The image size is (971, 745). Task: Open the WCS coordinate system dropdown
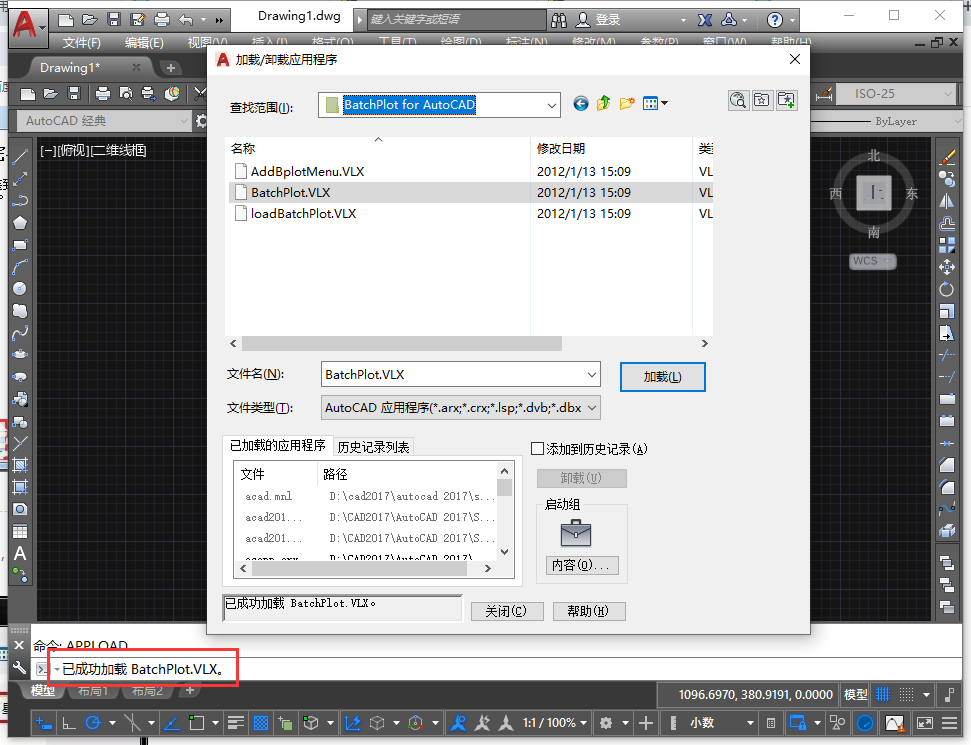[x=873, y=261]
